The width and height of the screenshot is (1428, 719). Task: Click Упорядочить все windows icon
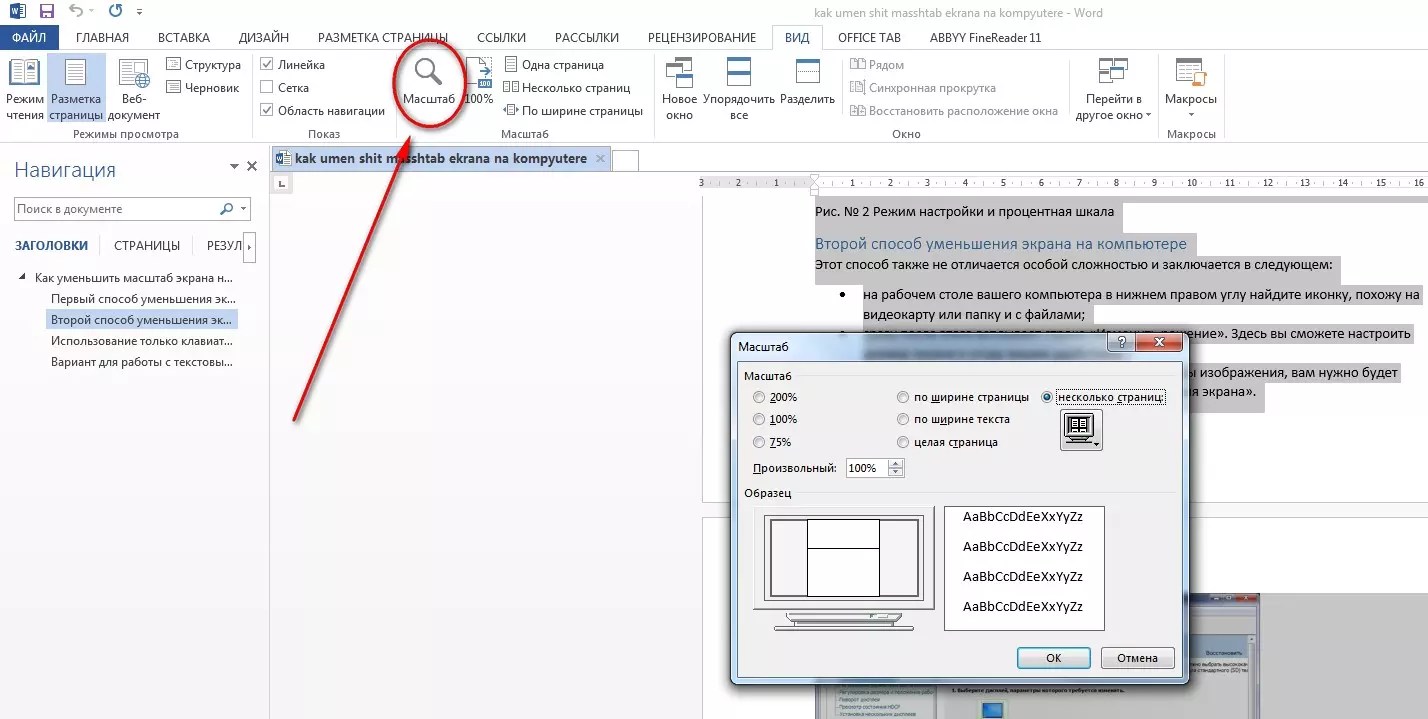(x=738, y=87)
